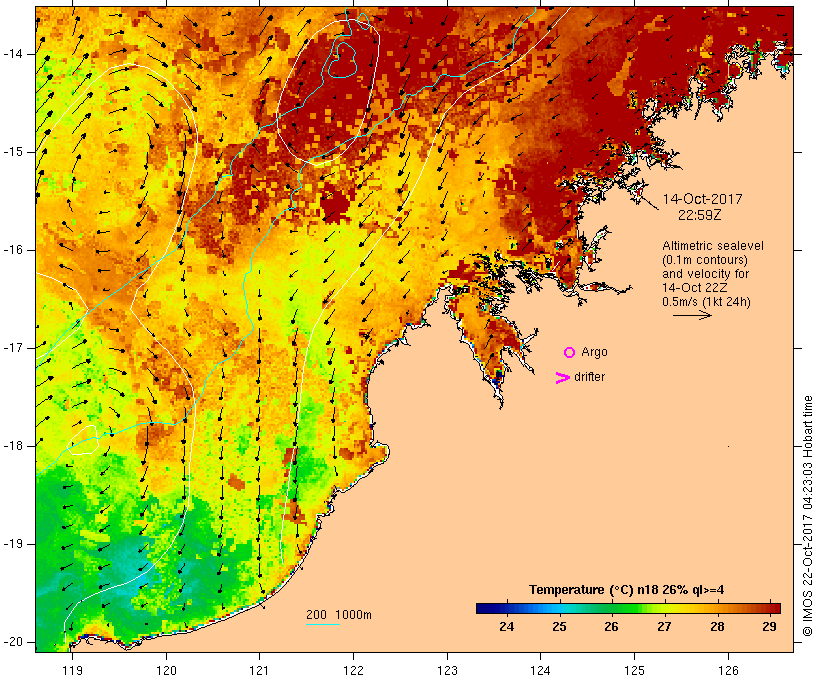Click the 0.5m/s velocity scale arrow
This screenshot has height=680, width=820.
[692, 315]
